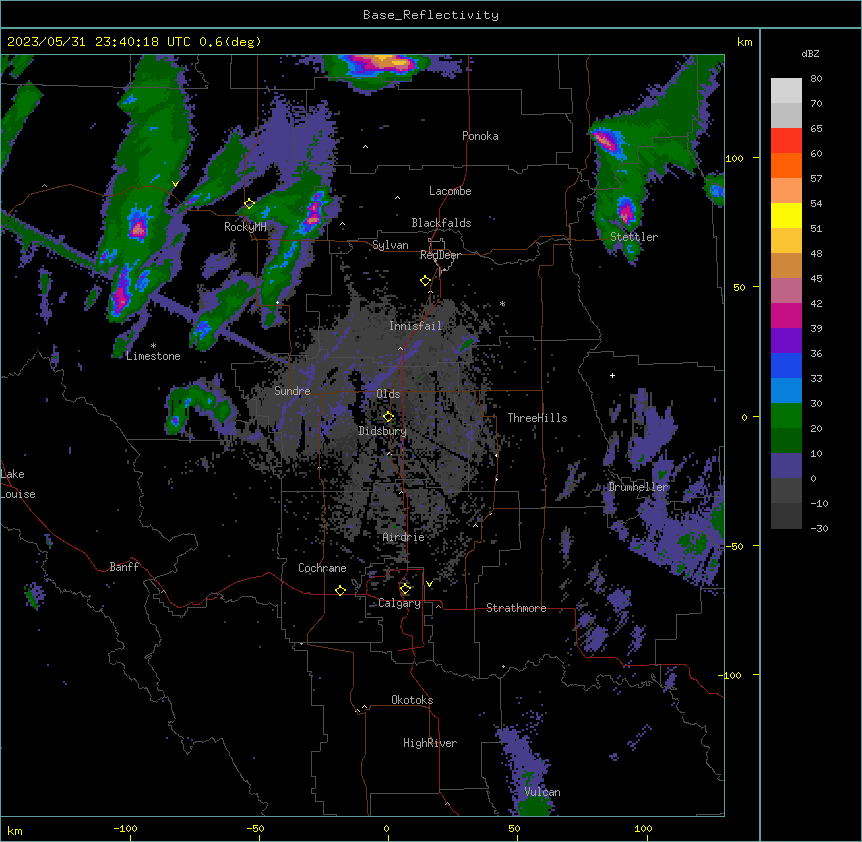Click the yellow marker south of Red Deer
862x842 pixels.
tap(425, 281)
